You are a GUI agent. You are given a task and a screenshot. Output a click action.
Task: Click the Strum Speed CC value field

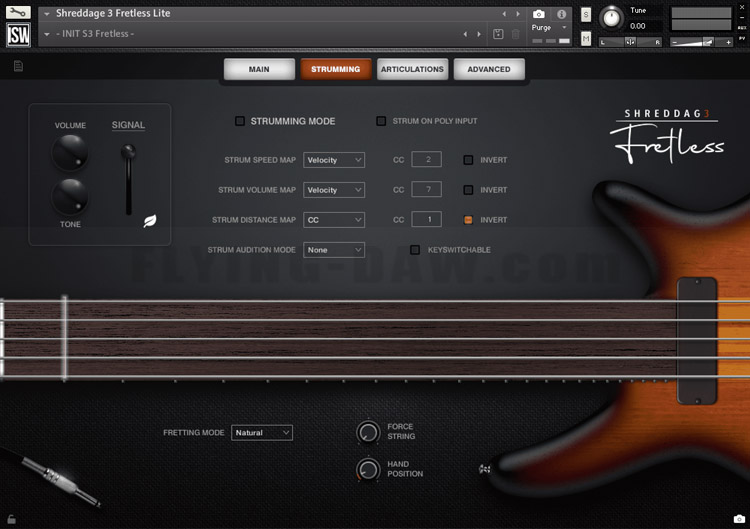coord(427,159)
